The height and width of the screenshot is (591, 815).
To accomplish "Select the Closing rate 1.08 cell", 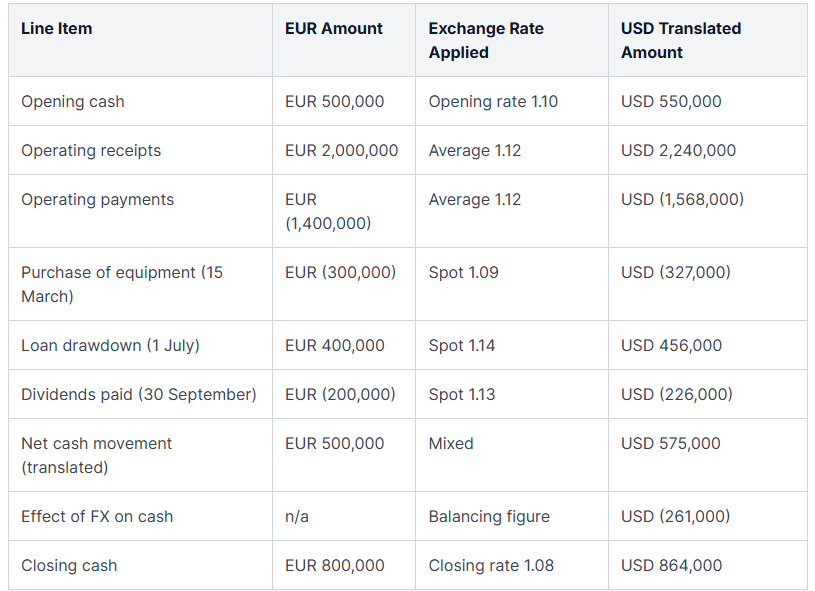I will (x=491, y=566).
